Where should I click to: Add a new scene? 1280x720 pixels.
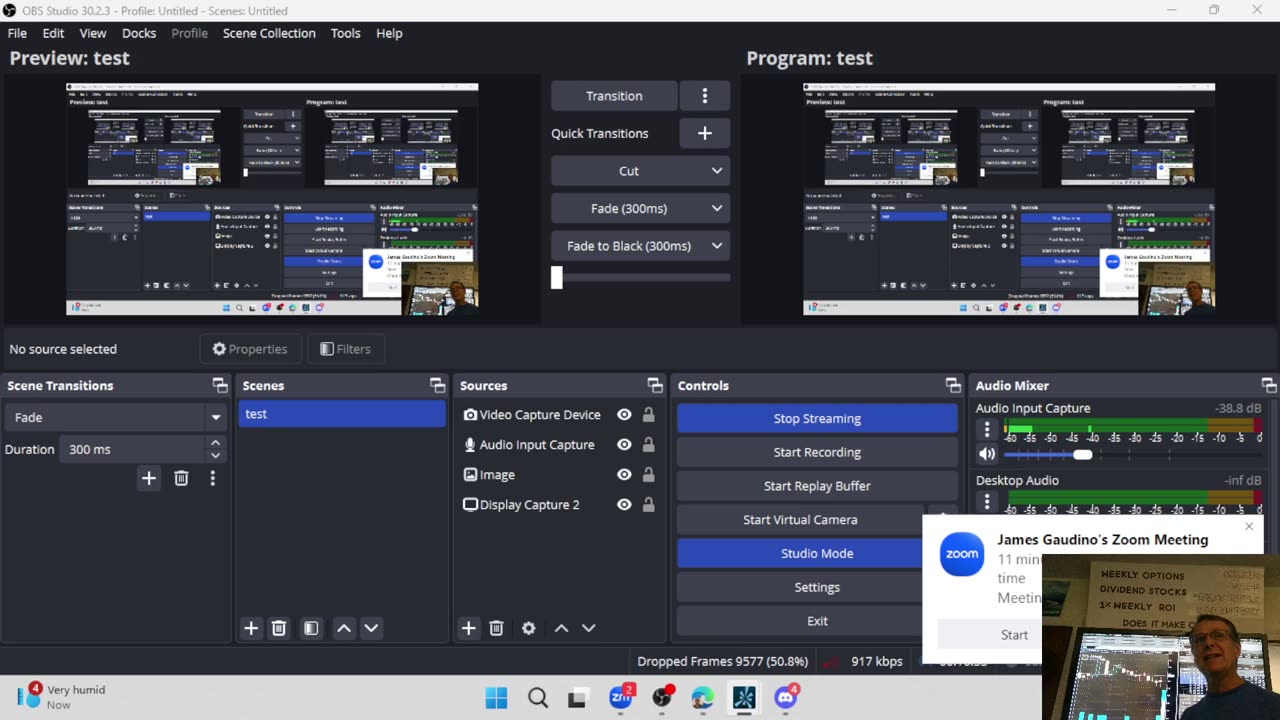tap(251, 628)
